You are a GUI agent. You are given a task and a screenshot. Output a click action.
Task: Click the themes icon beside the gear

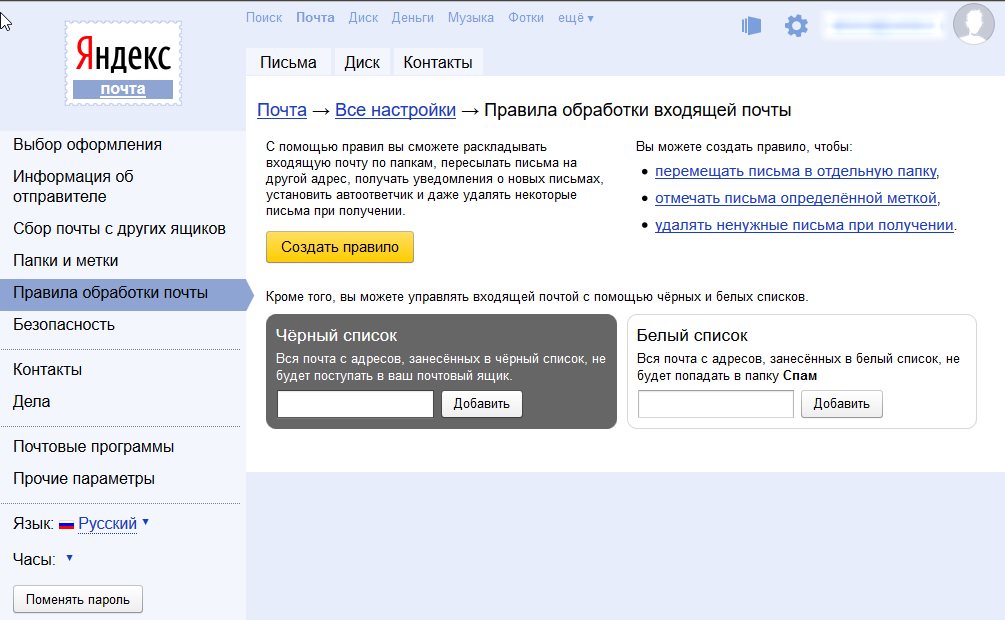pos(752,26)
